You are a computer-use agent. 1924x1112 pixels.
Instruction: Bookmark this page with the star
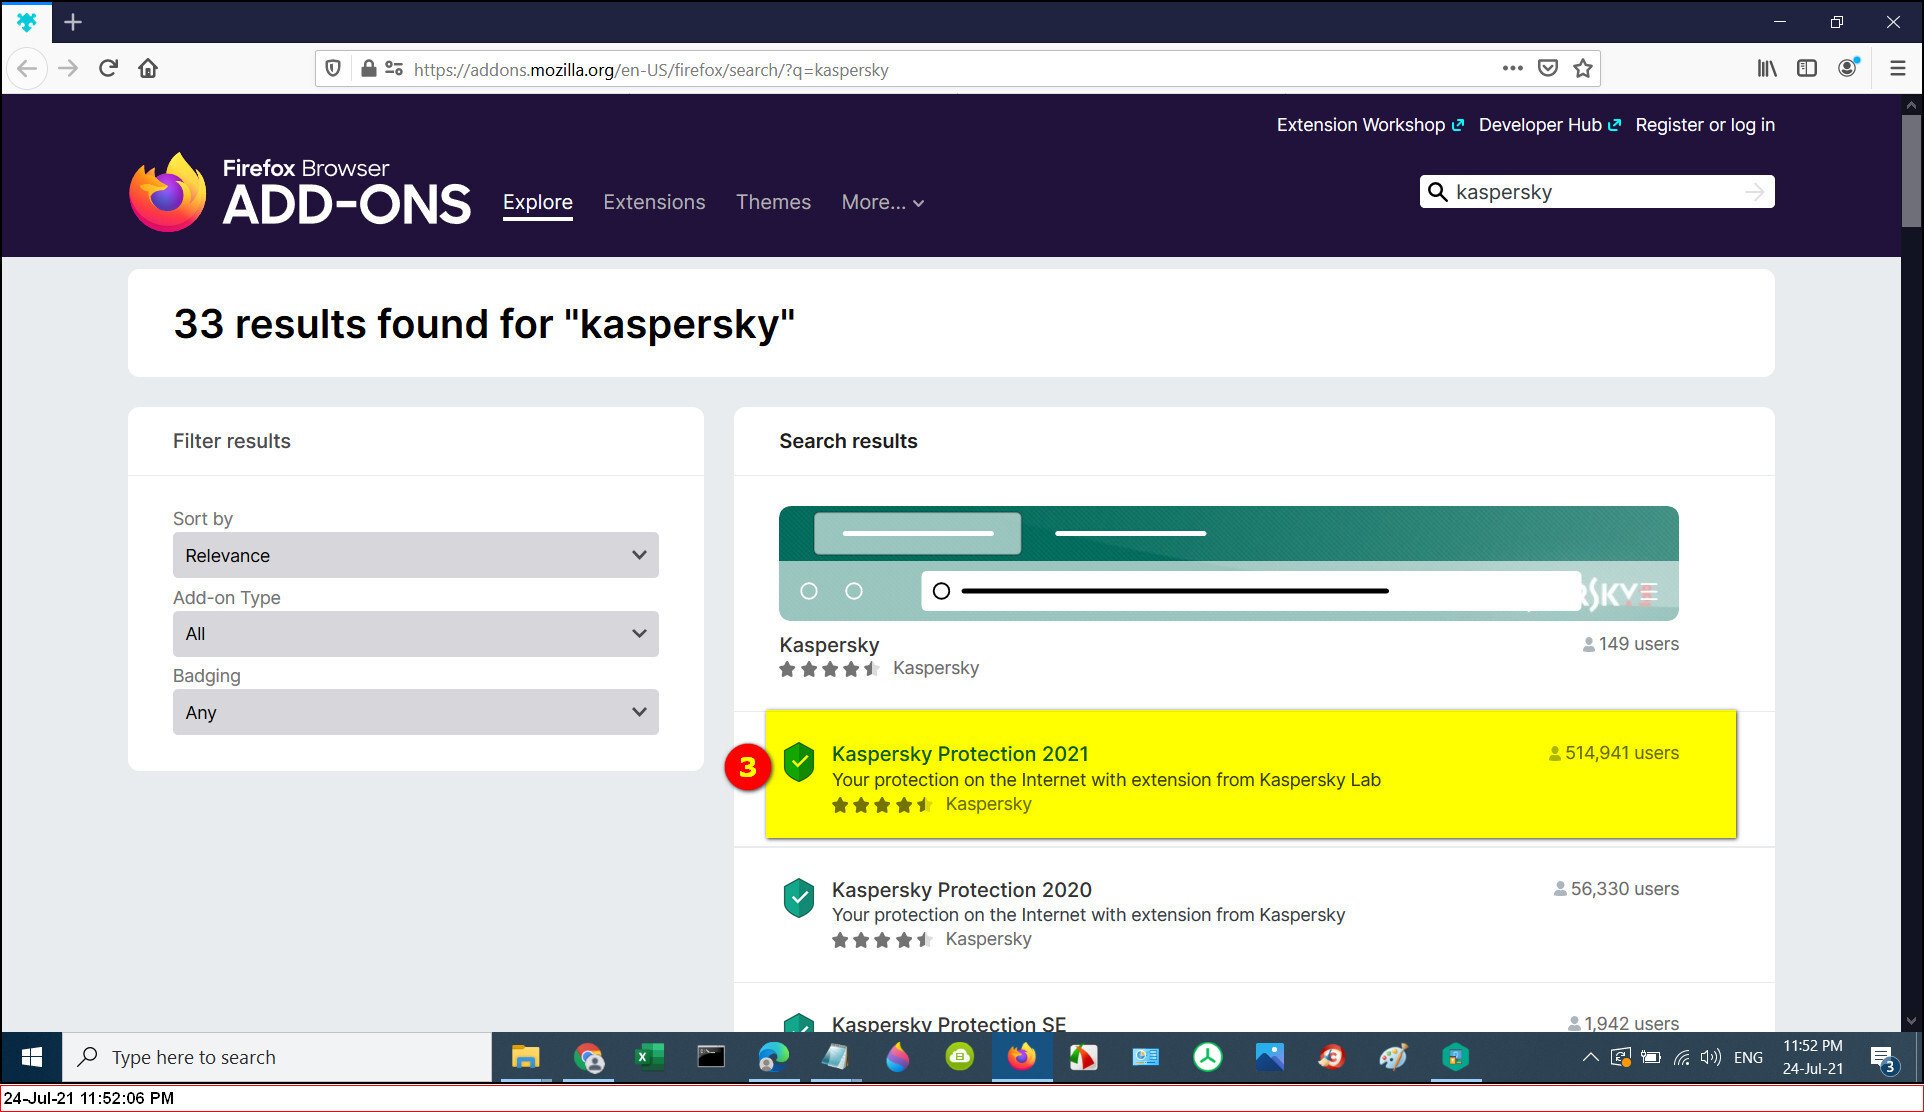tap(1582, 68)
